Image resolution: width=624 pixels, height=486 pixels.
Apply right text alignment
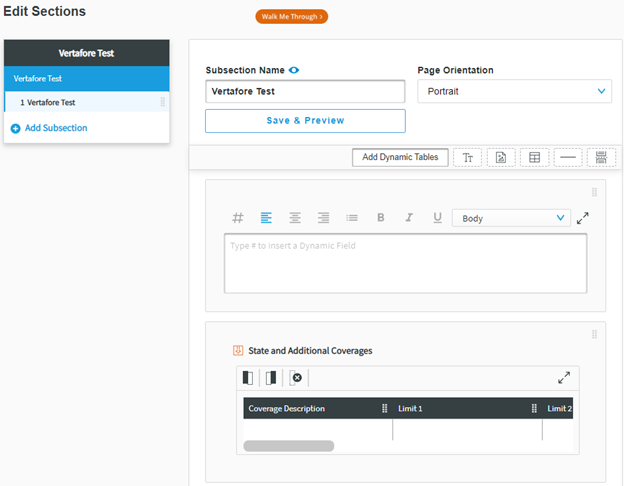tap(323, 218)
